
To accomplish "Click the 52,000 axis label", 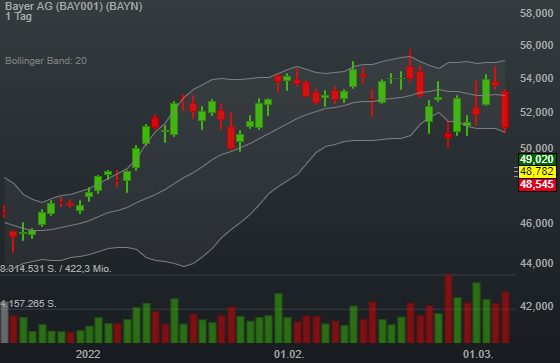I will click(537, 112).
